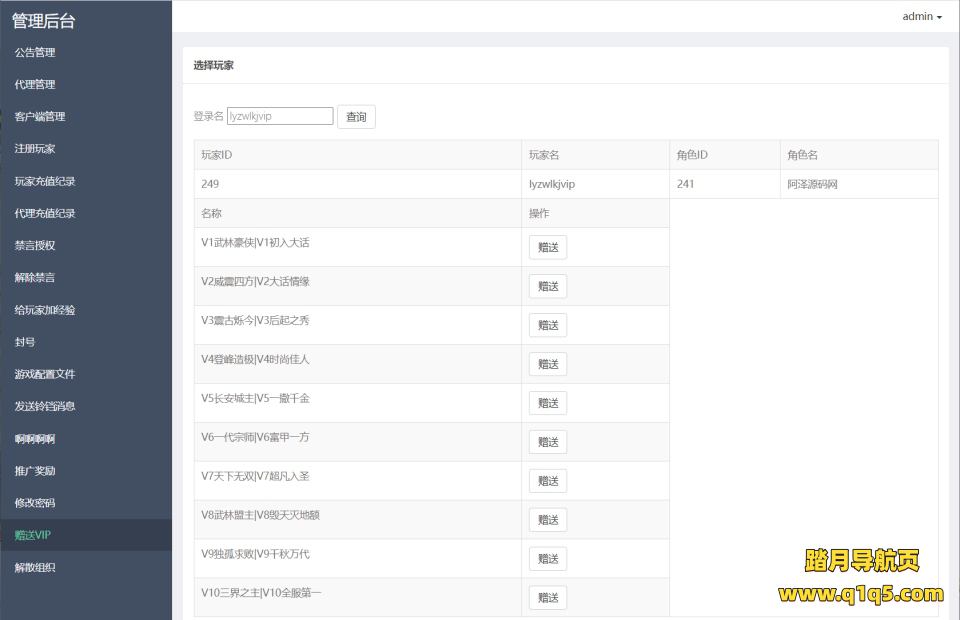Open 游戏配置文件 page
This screenshot has height=620, width=960.
[x=45, y=374]
